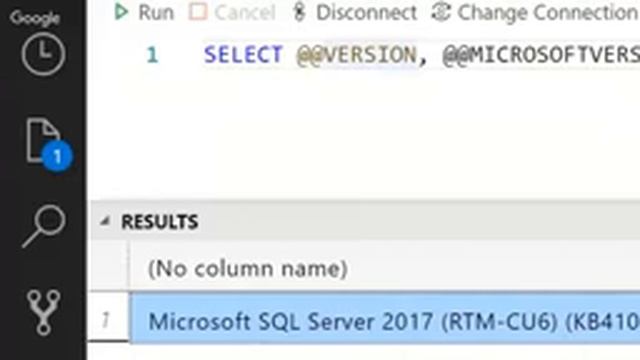640x360 pixels.
Task: Open the Source Control branch icon
Action: click(44, 312)
